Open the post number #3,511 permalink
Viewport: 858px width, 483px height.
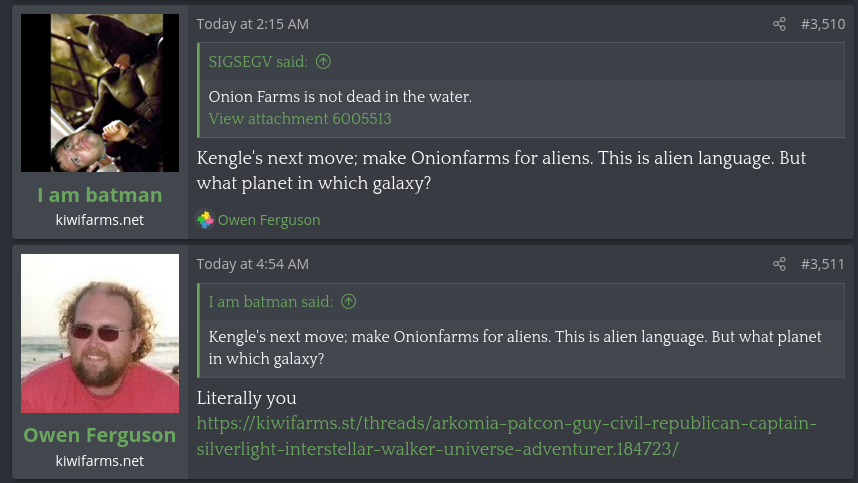point(822,264)
